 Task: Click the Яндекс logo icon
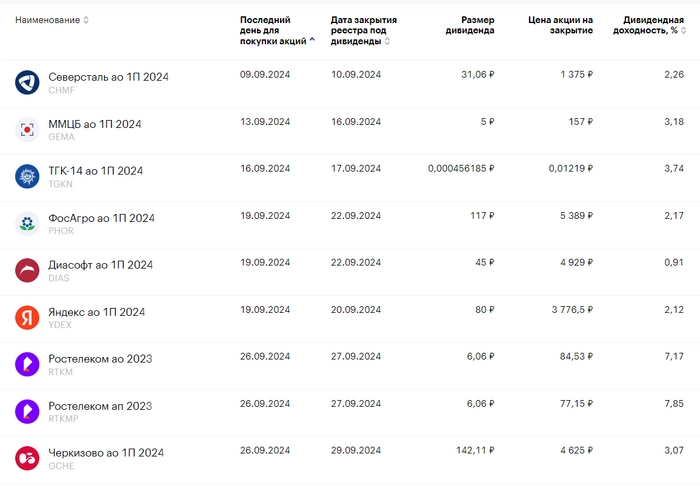27,318
